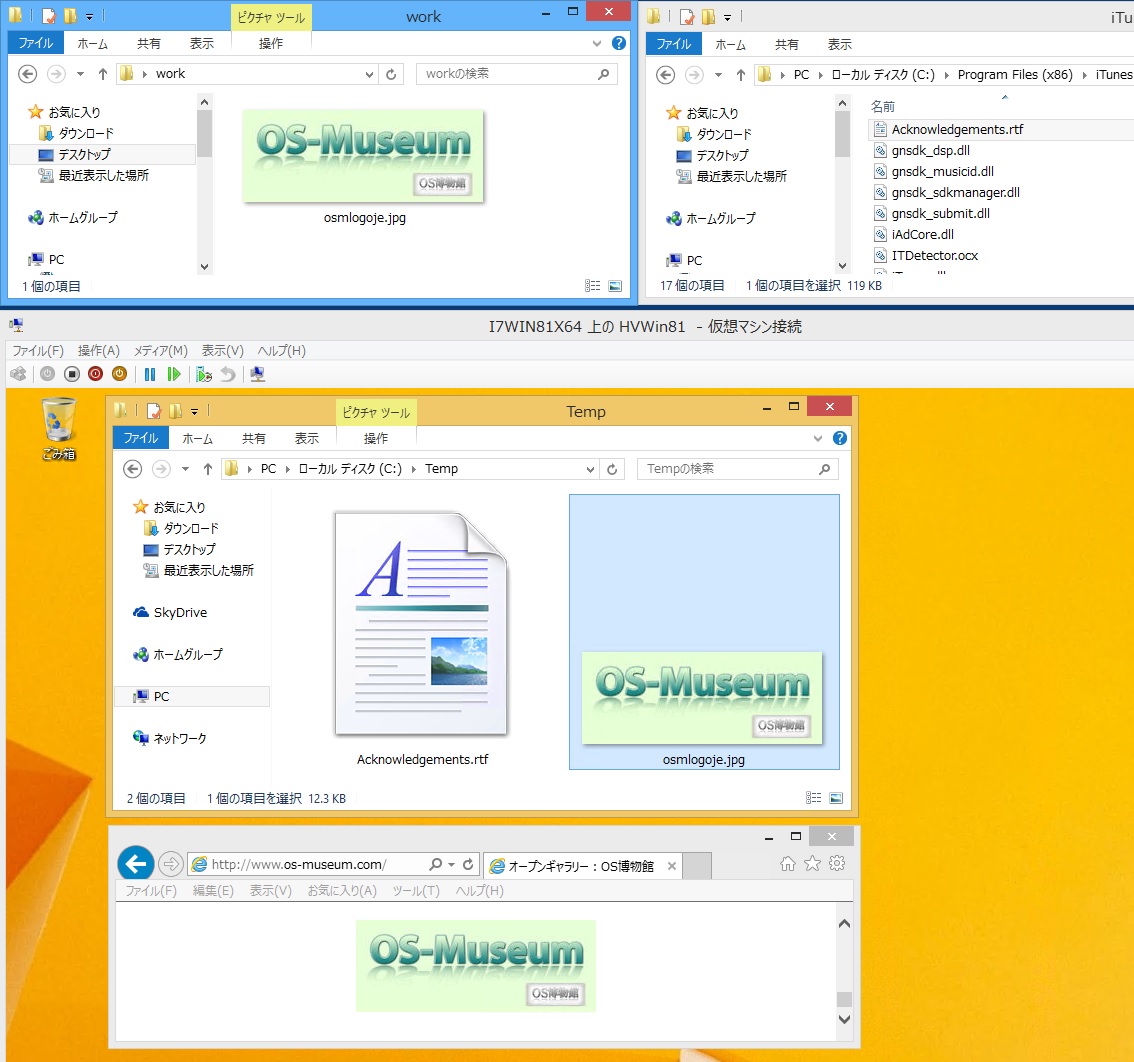Click the VM Turn Off stop icon
The width and height of the screenshot is (1134, 1062).
[x=72, y=374]
